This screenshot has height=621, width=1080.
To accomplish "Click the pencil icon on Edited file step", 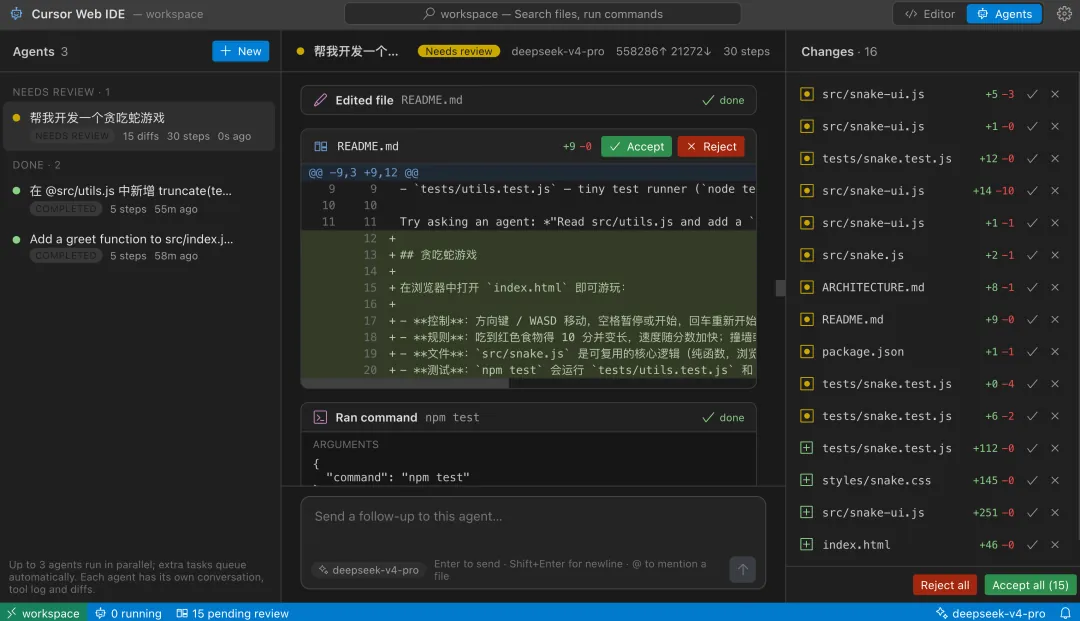I will 320,100.
